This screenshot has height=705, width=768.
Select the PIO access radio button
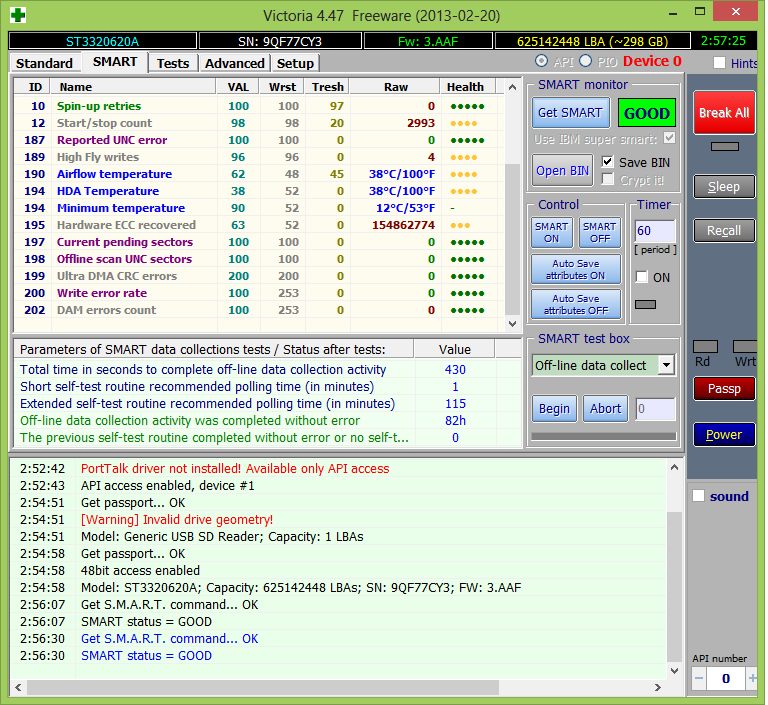[585, 61]
